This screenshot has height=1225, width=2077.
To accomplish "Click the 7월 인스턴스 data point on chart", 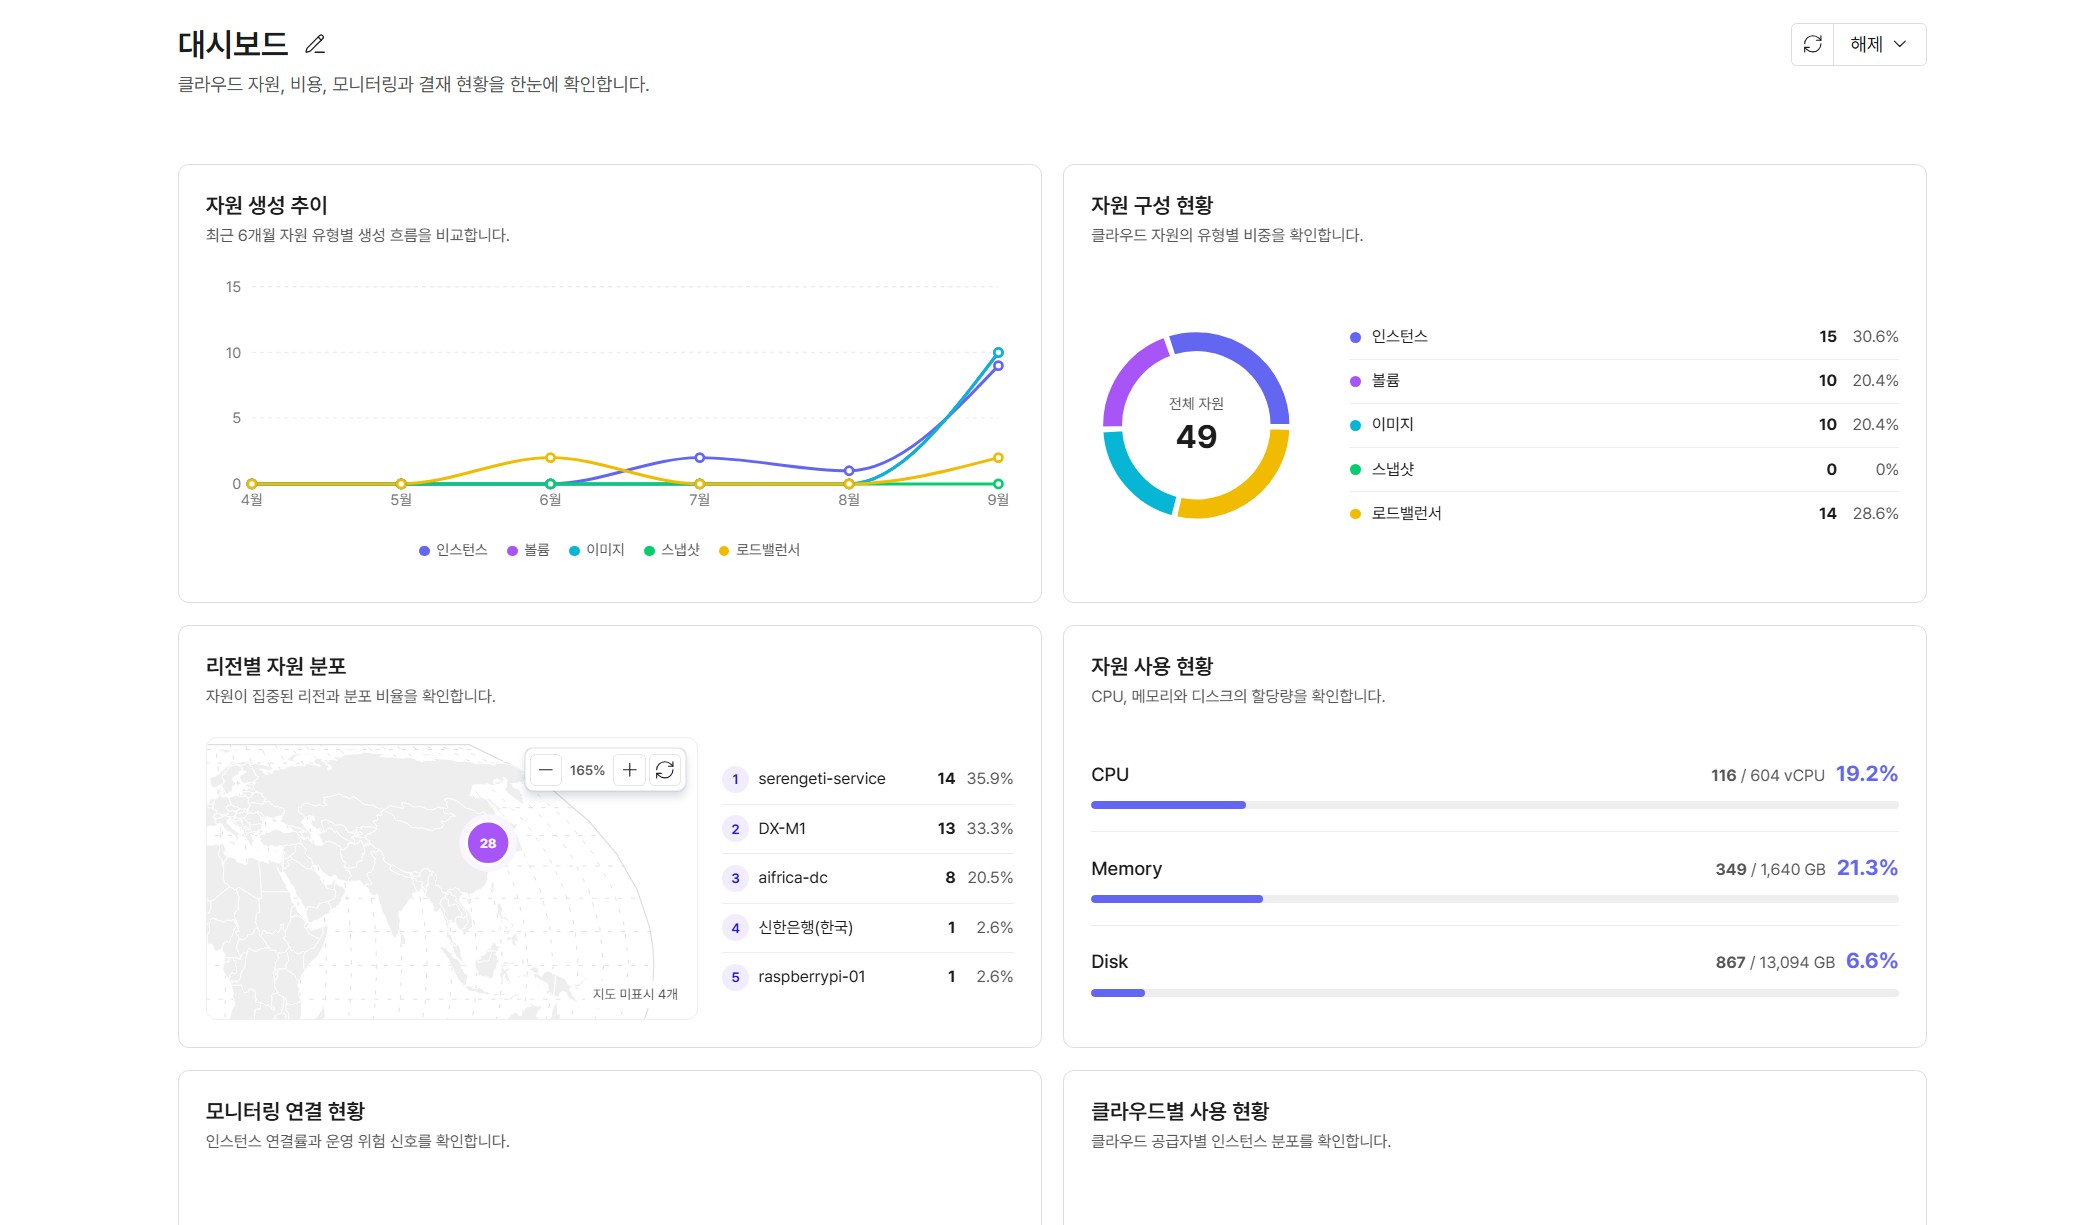I will pos(699,457).
